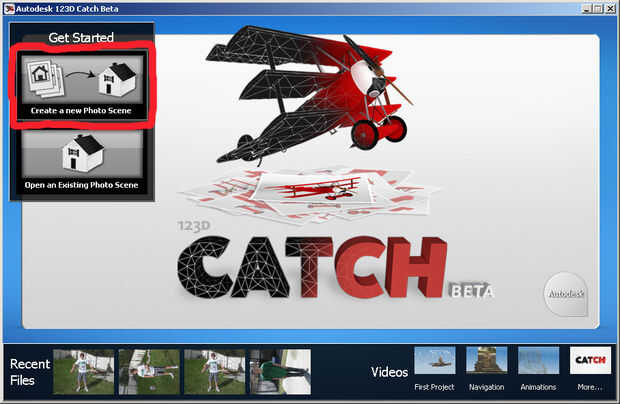
Task: Click Open an Existing Photo Scene button
Action: pos(82,161)
